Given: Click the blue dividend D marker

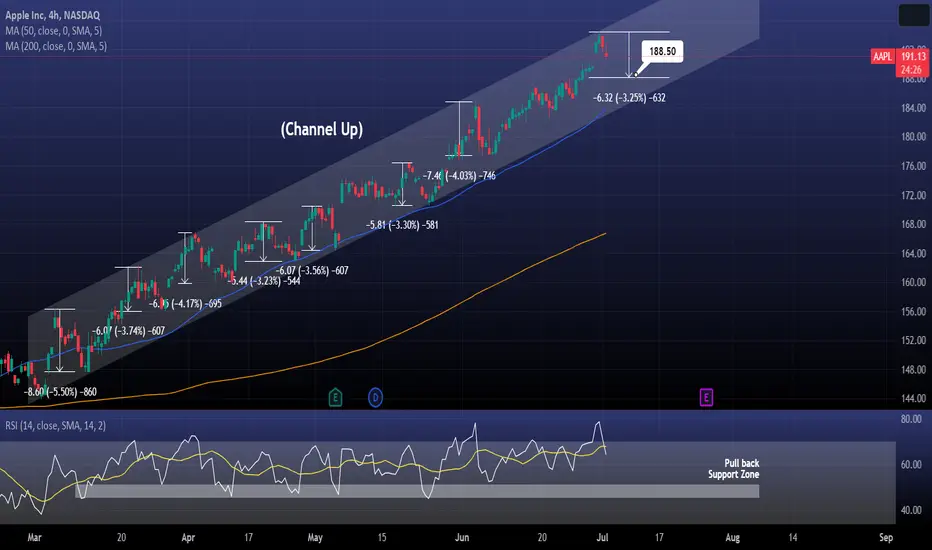Looking at the screenshot, I should 375,397.
